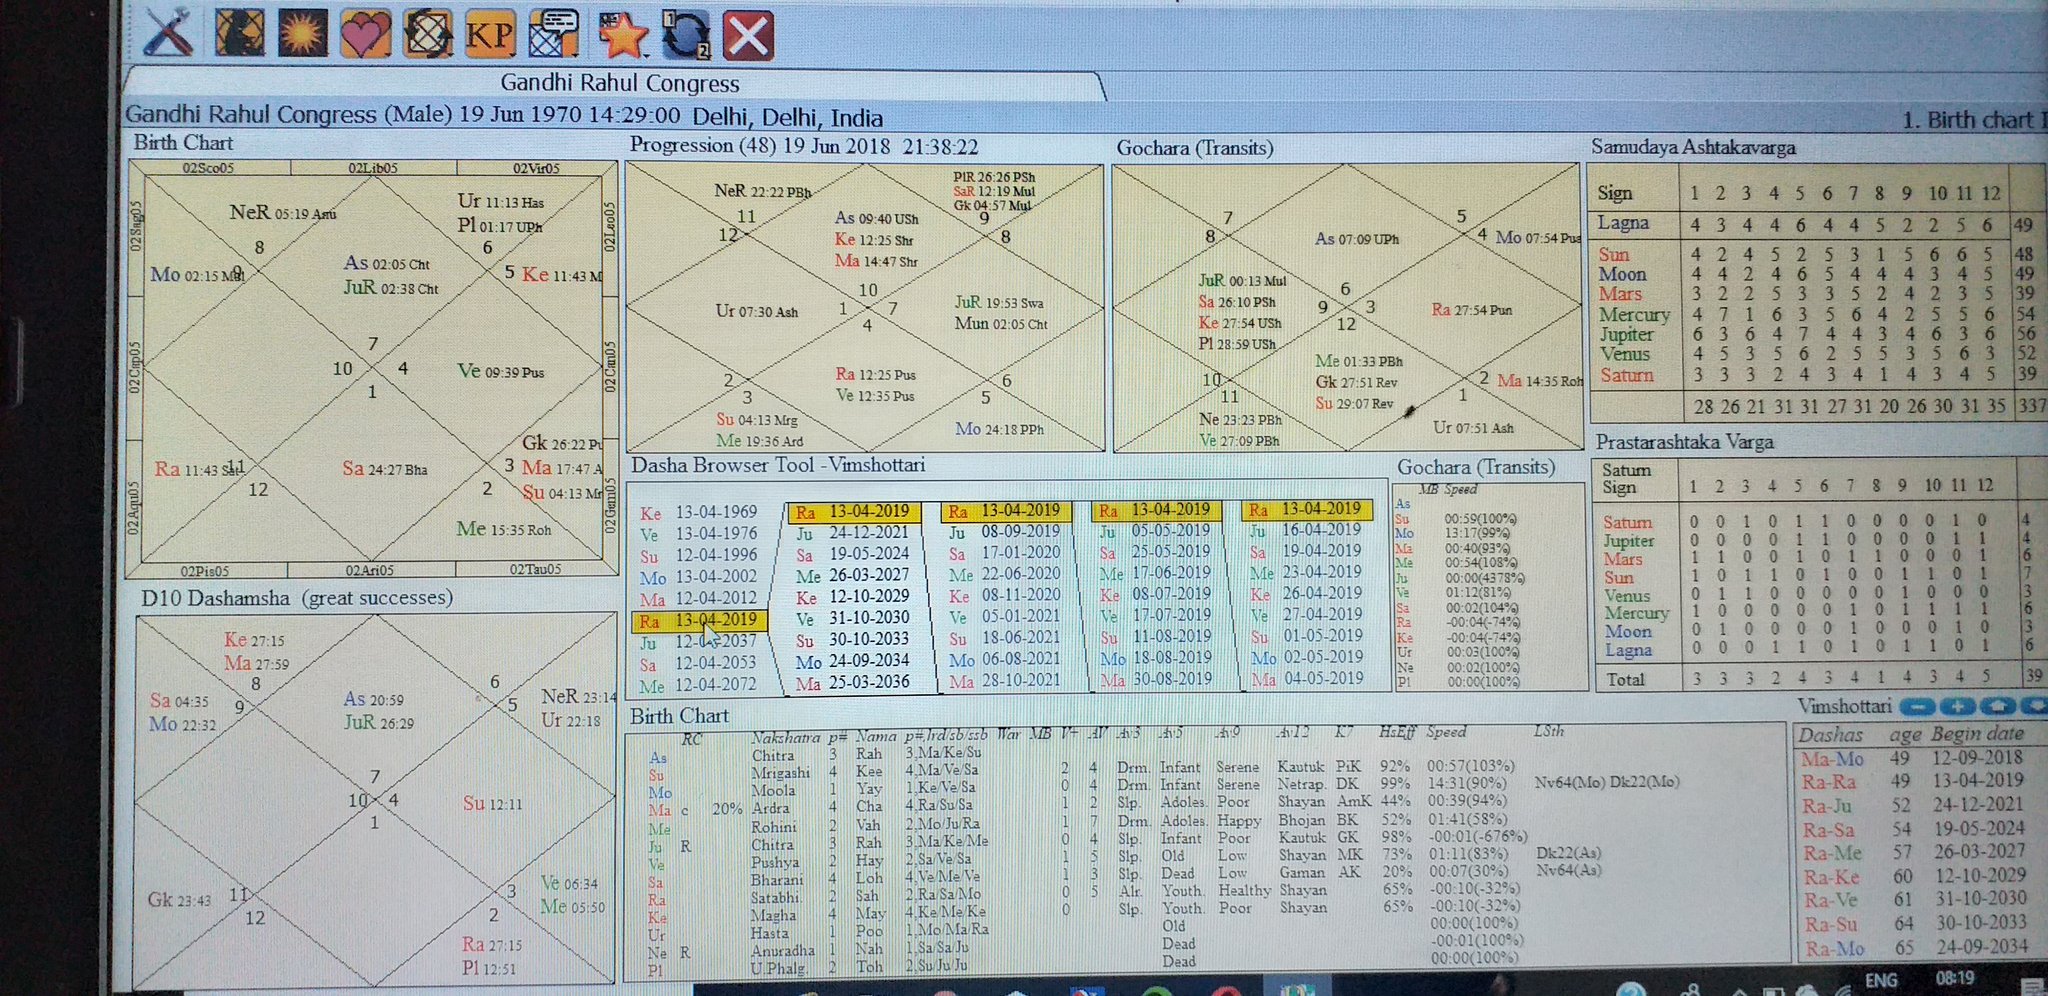Image resolution: width=2048 pixels, height=996 pixels.
Task: Select Ju 08-09-2019 in third dasha column
Action: (1004, 532)
